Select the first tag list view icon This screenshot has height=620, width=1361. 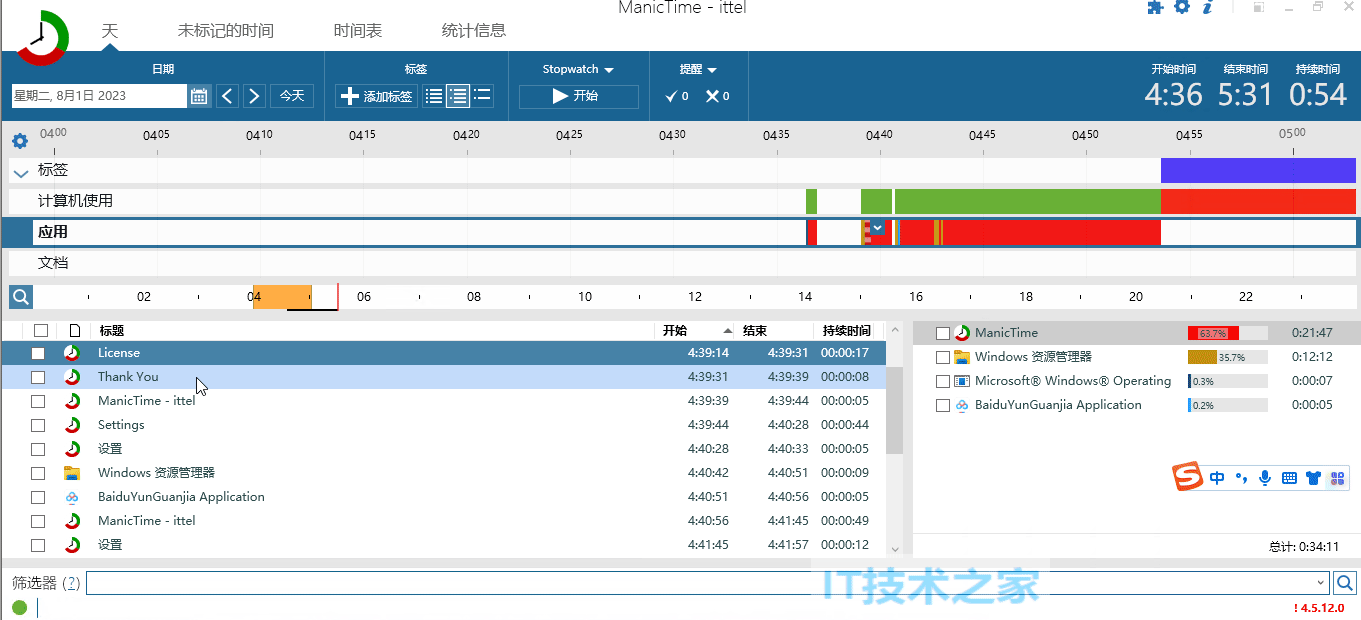tap(434, 96)
